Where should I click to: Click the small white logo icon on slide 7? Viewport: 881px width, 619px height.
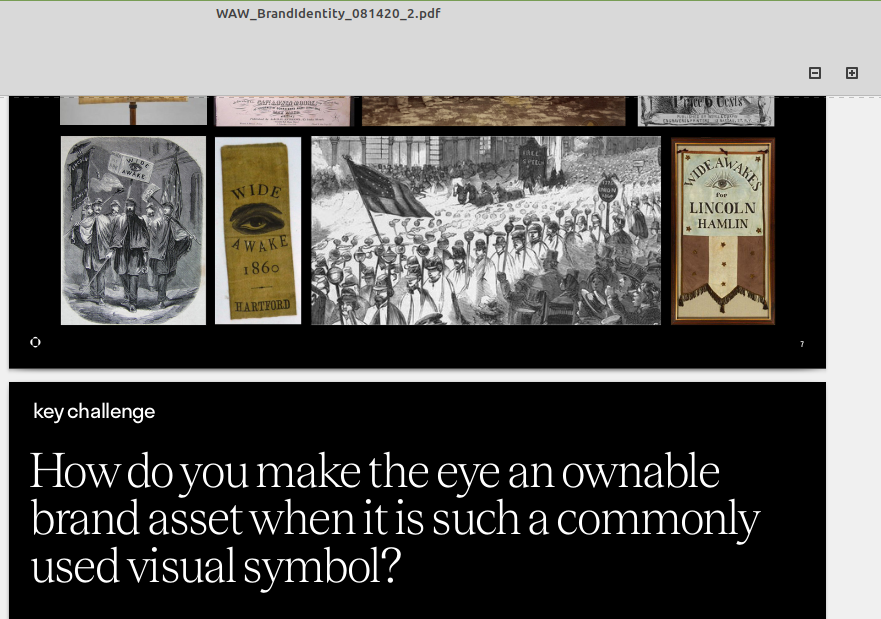(x=36, y=342)
